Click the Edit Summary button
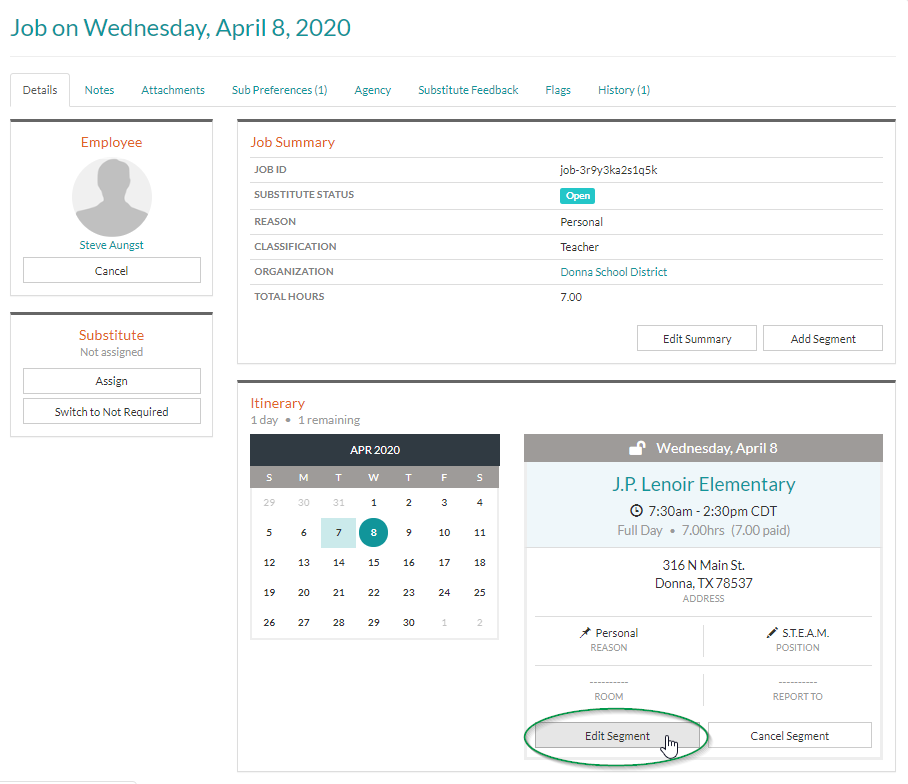The image size is (908, 784). [x=697, y=339]
